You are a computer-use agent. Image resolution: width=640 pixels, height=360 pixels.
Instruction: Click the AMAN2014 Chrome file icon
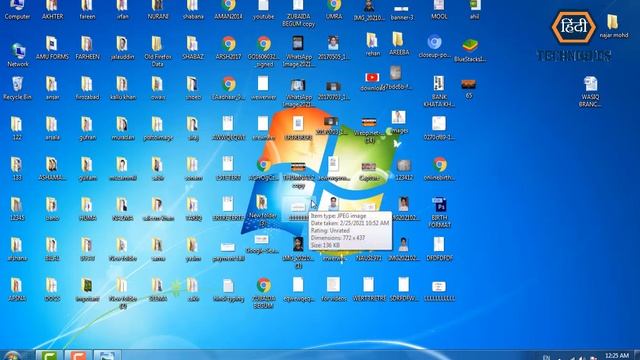229,10
